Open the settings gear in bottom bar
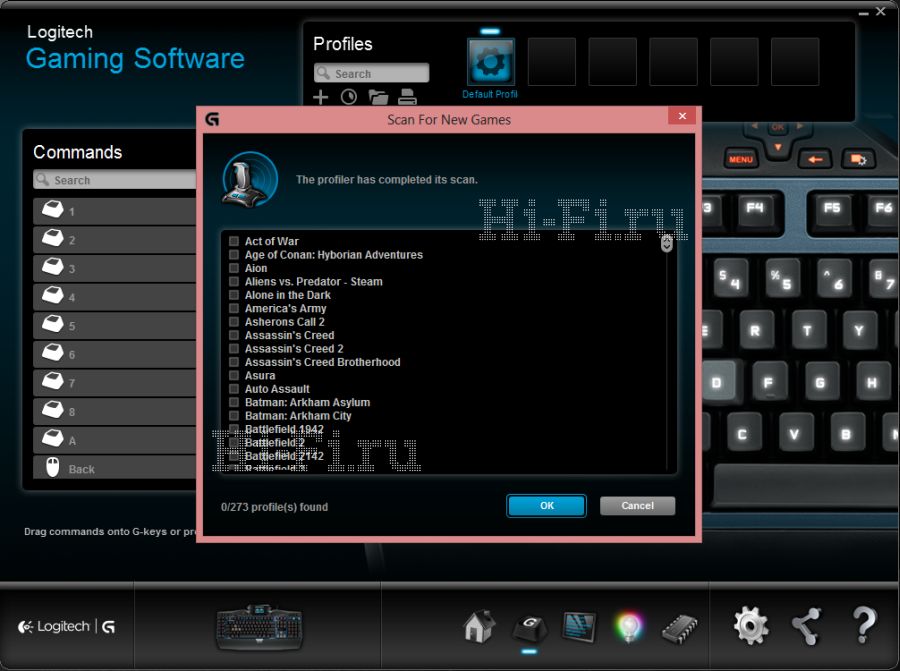This screenshot has height=671, width=900. coord(751,626)
